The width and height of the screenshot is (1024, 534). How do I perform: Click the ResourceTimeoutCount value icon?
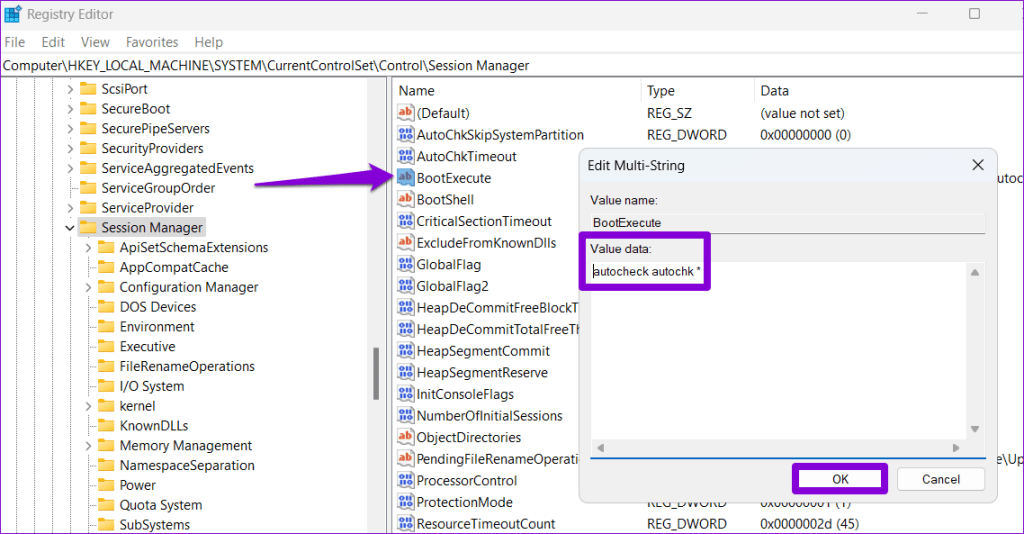pos(406,523)
